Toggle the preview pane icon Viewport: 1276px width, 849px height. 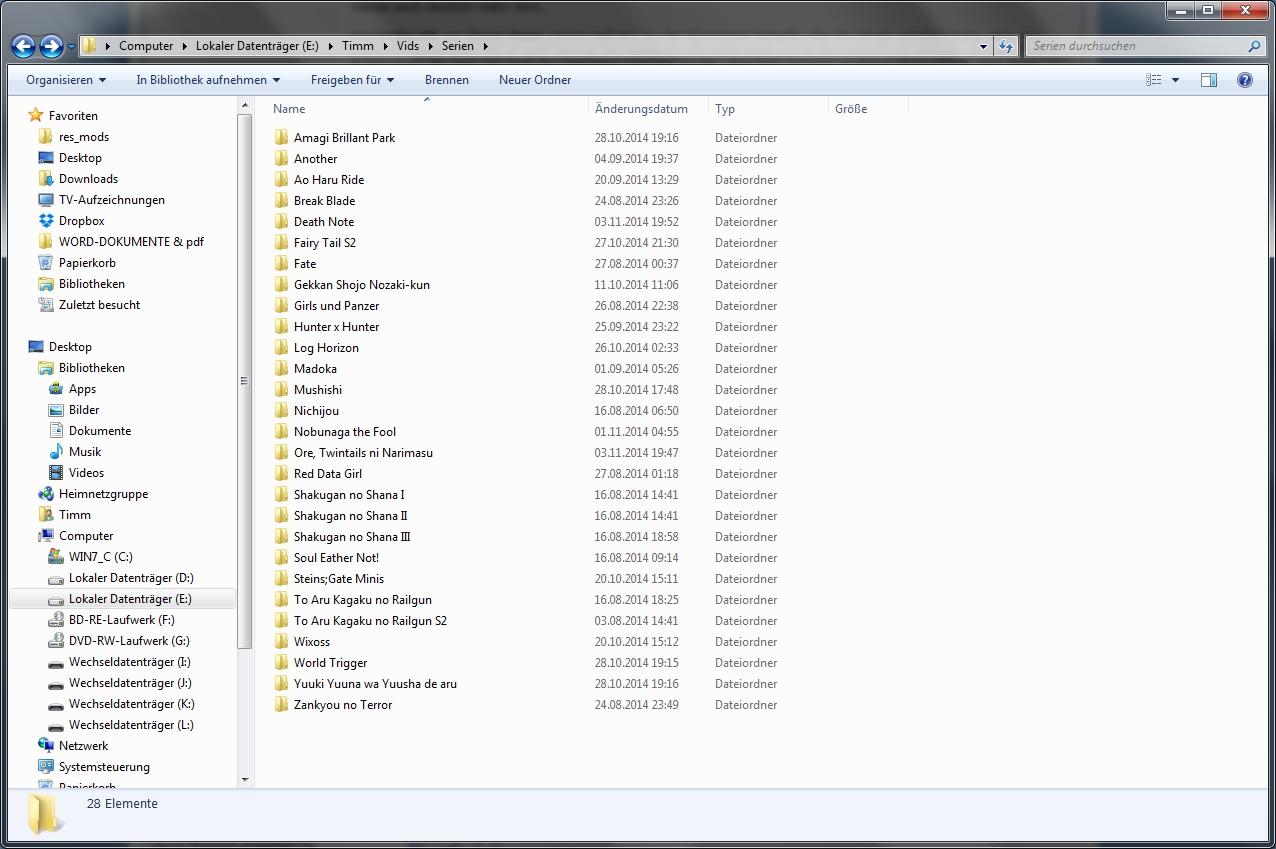tap(1208, 80)
